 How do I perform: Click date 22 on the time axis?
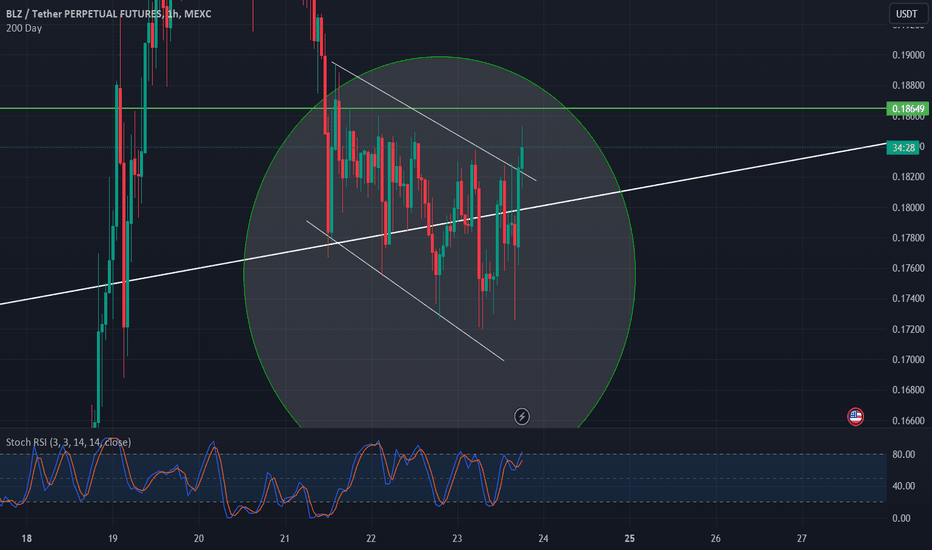(371, 538)
